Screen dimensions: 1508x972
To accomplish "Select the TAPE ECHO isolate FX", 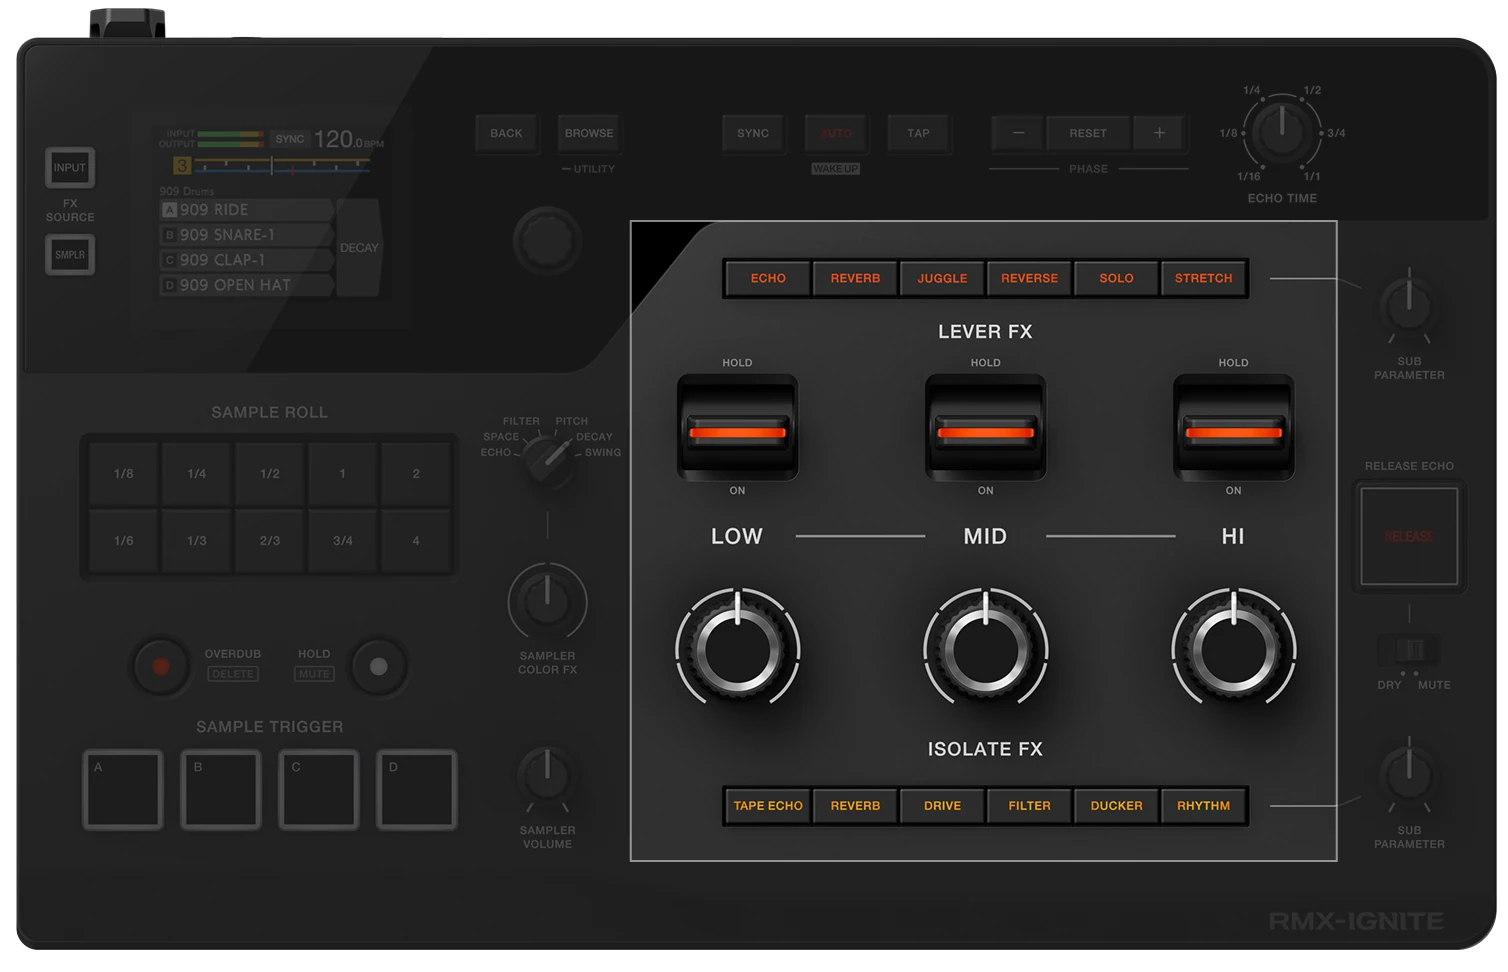I will (x=768, y=806).
